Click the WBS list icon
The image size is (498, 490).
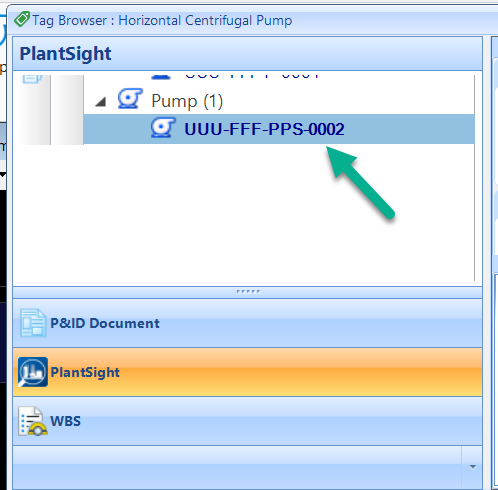tap(33, 421)
